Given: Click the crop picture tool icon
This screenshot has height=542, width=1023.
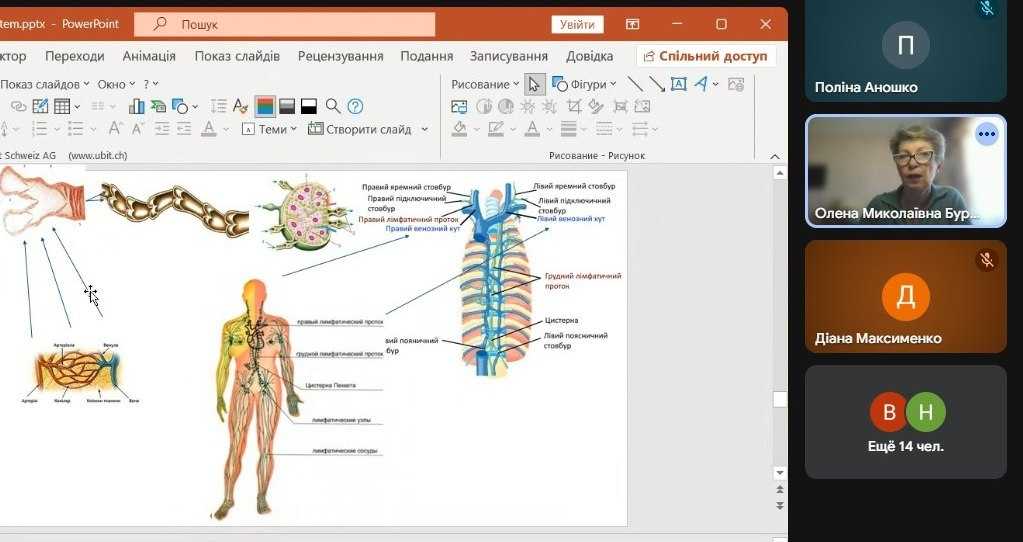Looking at the screenshot, I should 573,106.
